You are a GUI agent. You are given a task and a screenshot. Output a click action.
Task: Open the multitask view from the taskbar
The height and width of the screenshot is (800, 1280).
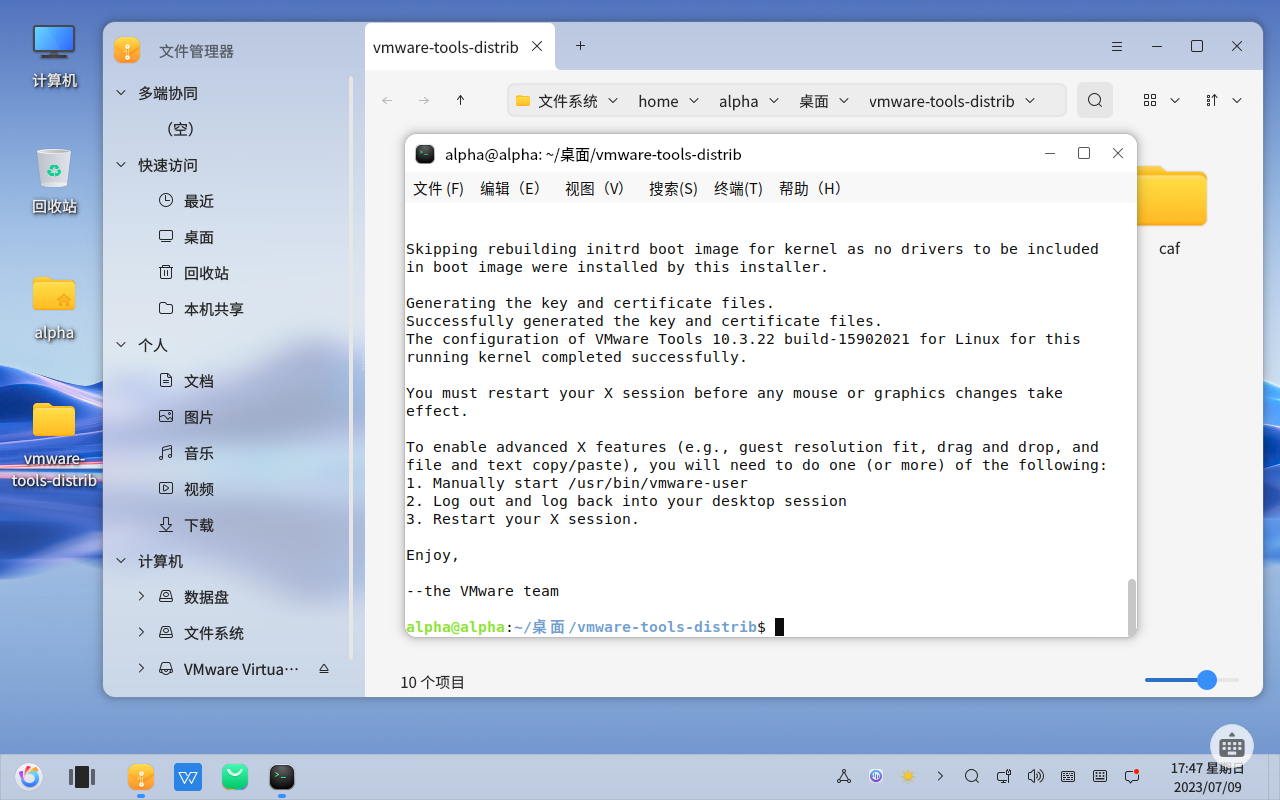(82, 776)
